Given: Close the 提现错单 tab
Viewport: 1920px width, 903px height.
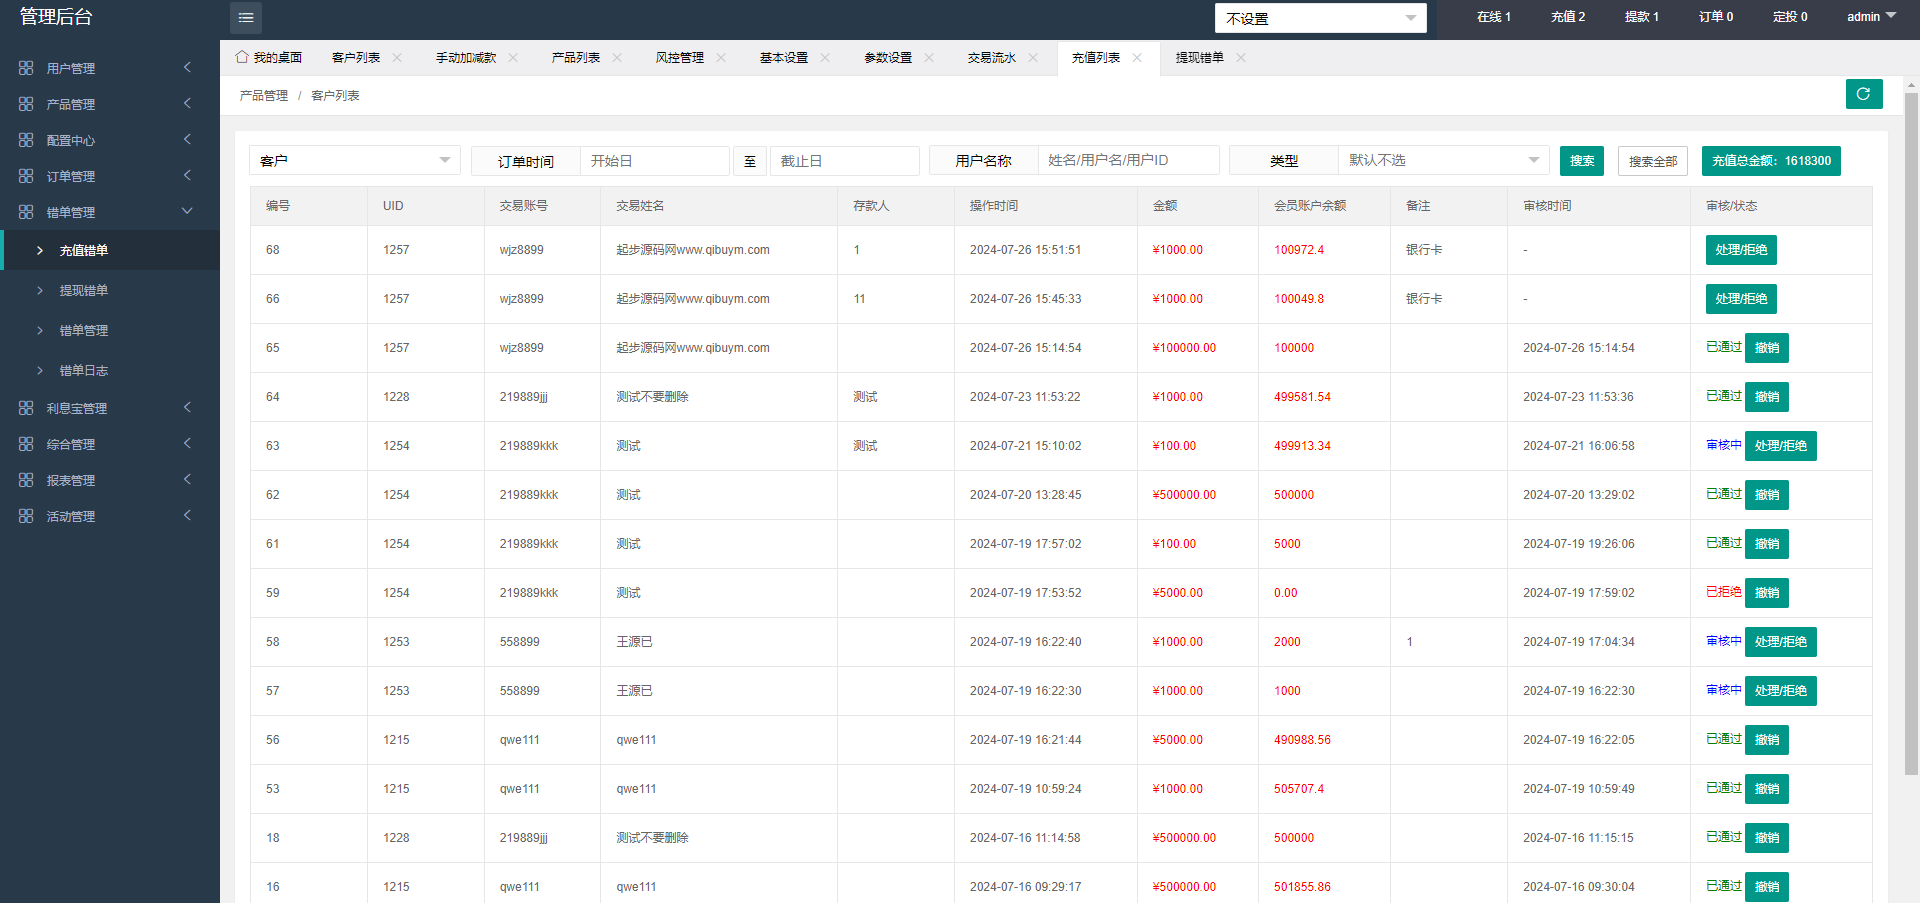Looking at the screenshot, I should (x=1241, y=58).
